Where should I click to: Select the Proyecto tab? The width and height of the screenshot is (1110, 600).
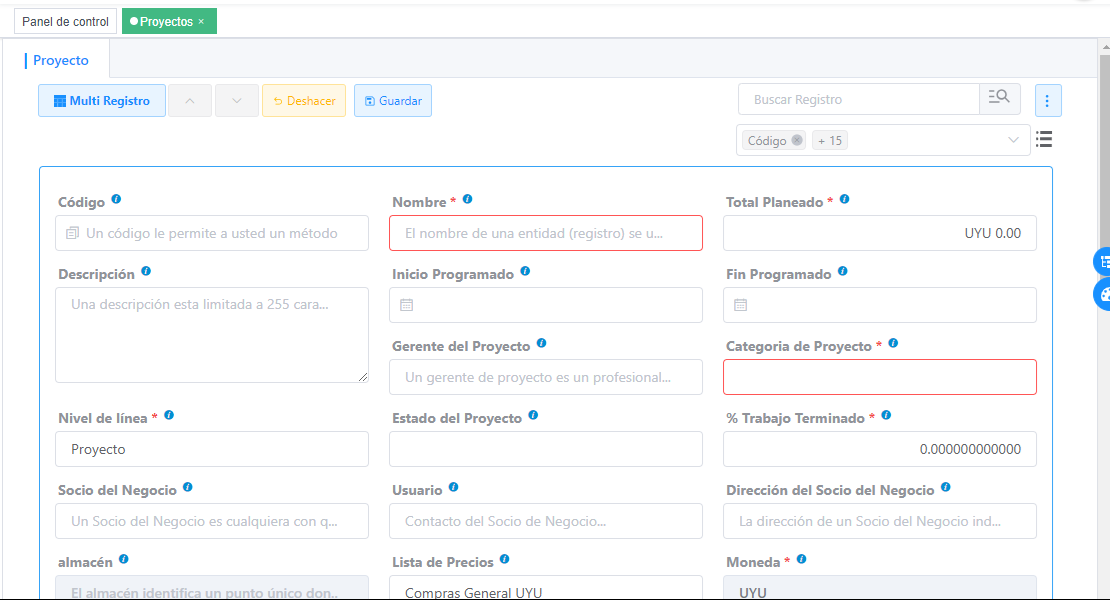(61, 60)
